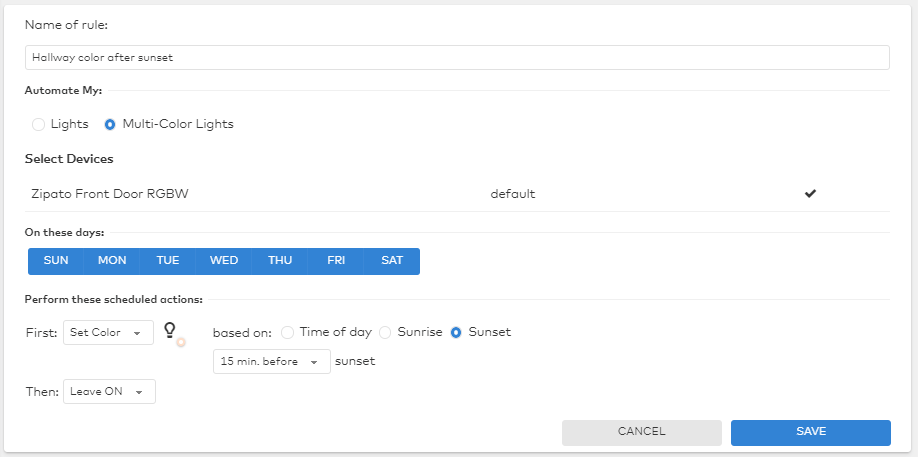The height and width of the screenshot is (457, 918).
Task: Click the SAVE button
Action: (x=810, y=432)
